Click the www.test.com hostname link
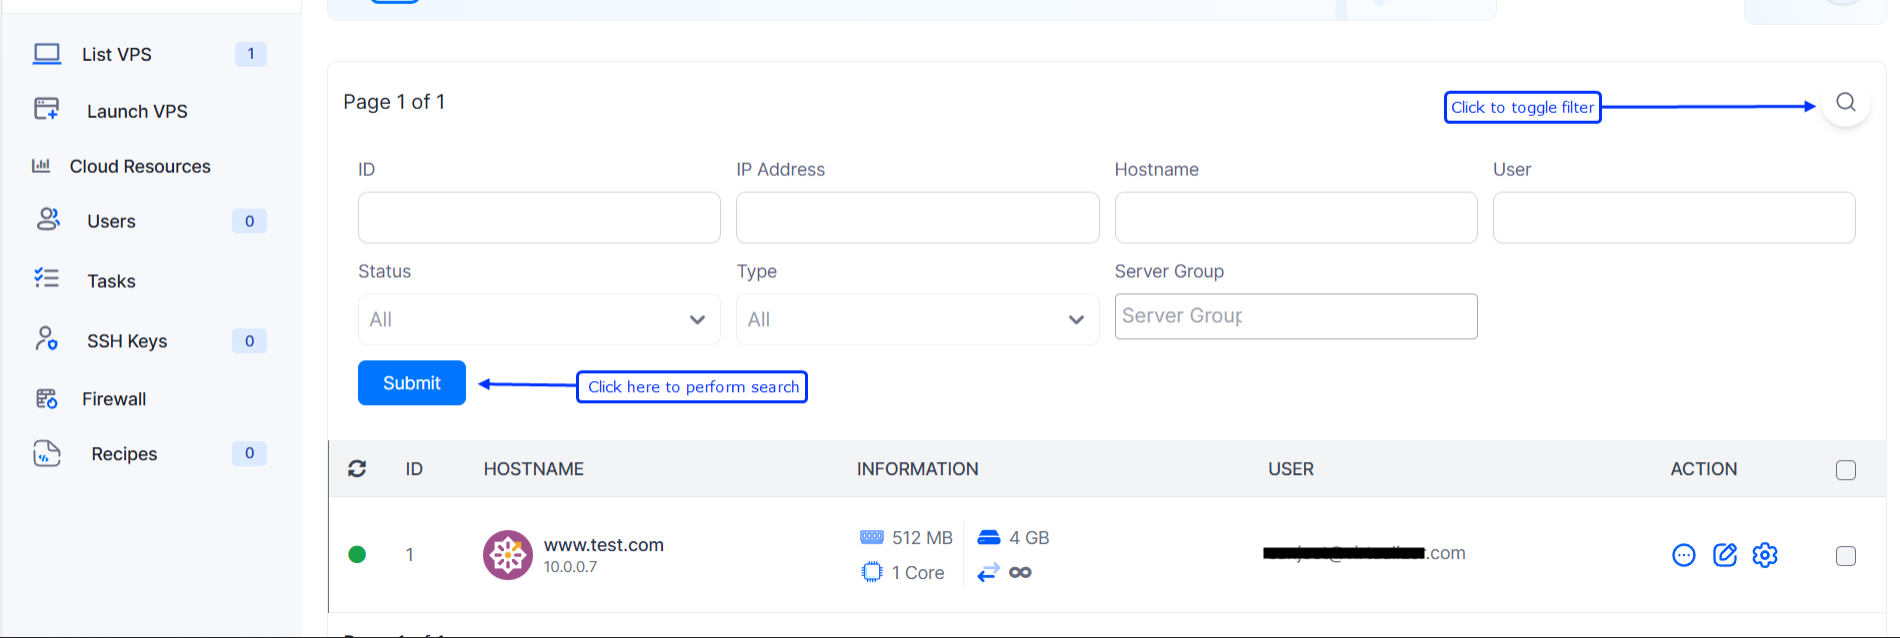The width and height of the screenshot is (1900, 638). tap(604, 545)
